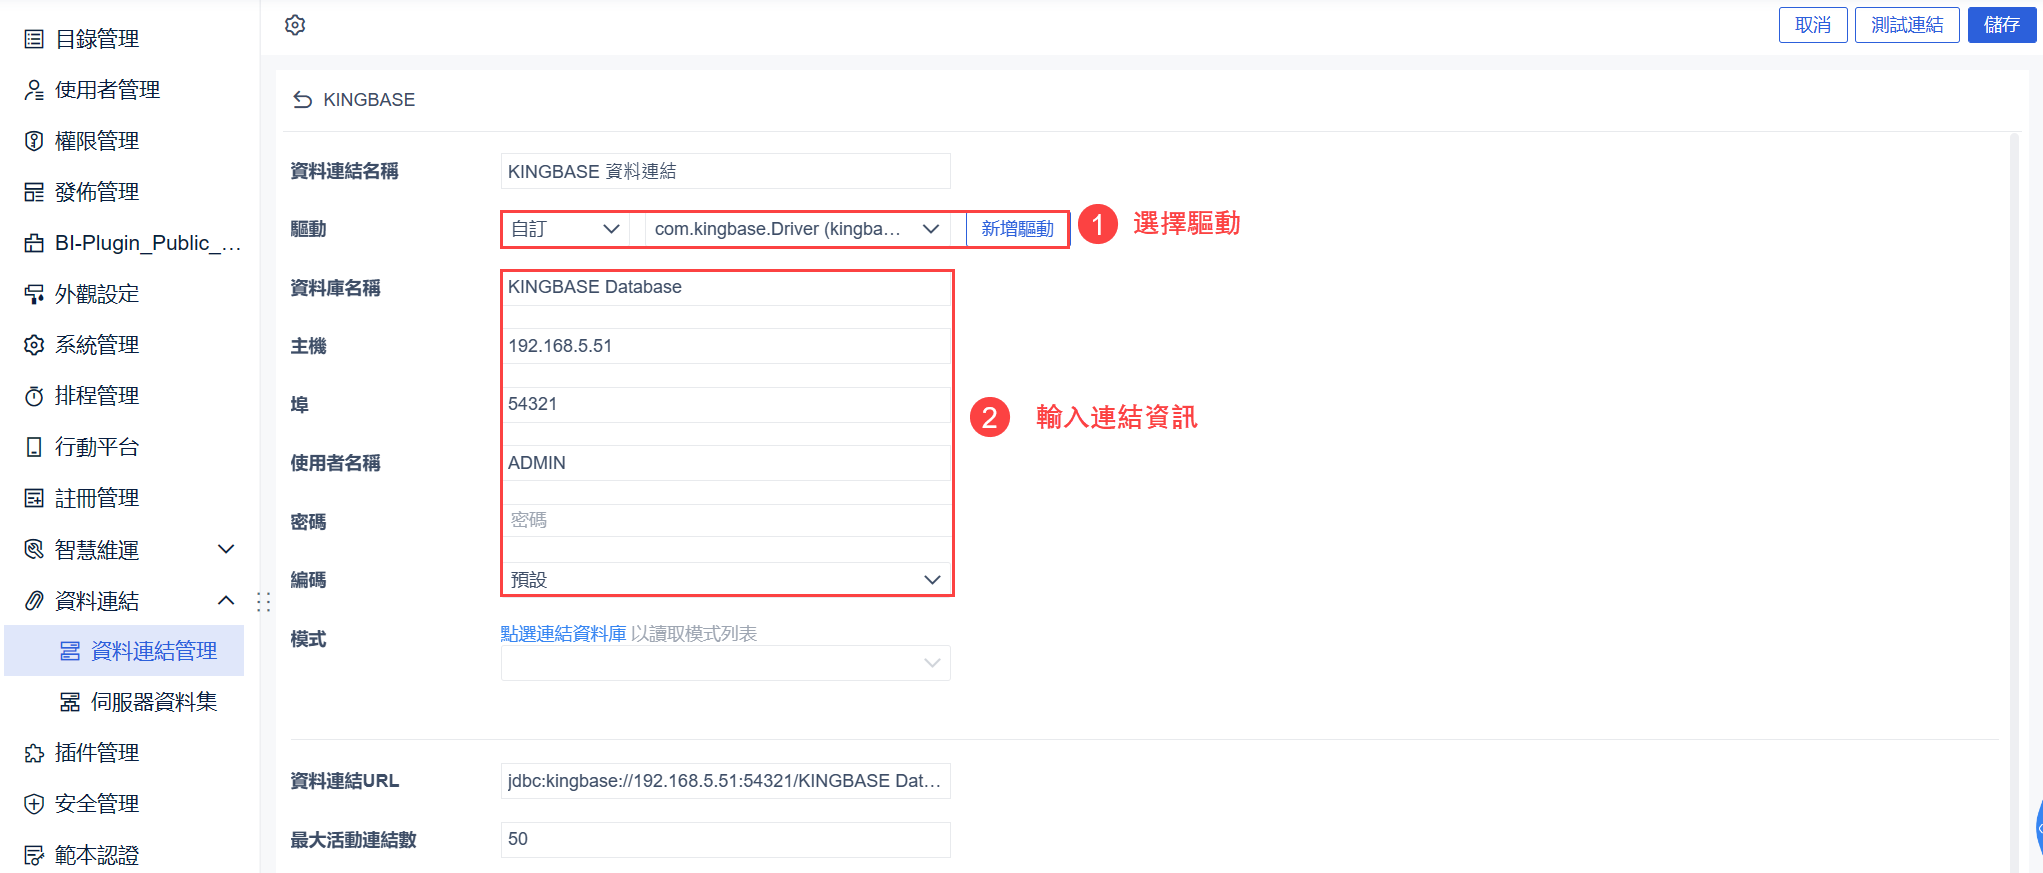The width and height of the screenshot is (2043, 873).
Task: Click the 伺服器資料集 icon
Action: pos(70,702)
